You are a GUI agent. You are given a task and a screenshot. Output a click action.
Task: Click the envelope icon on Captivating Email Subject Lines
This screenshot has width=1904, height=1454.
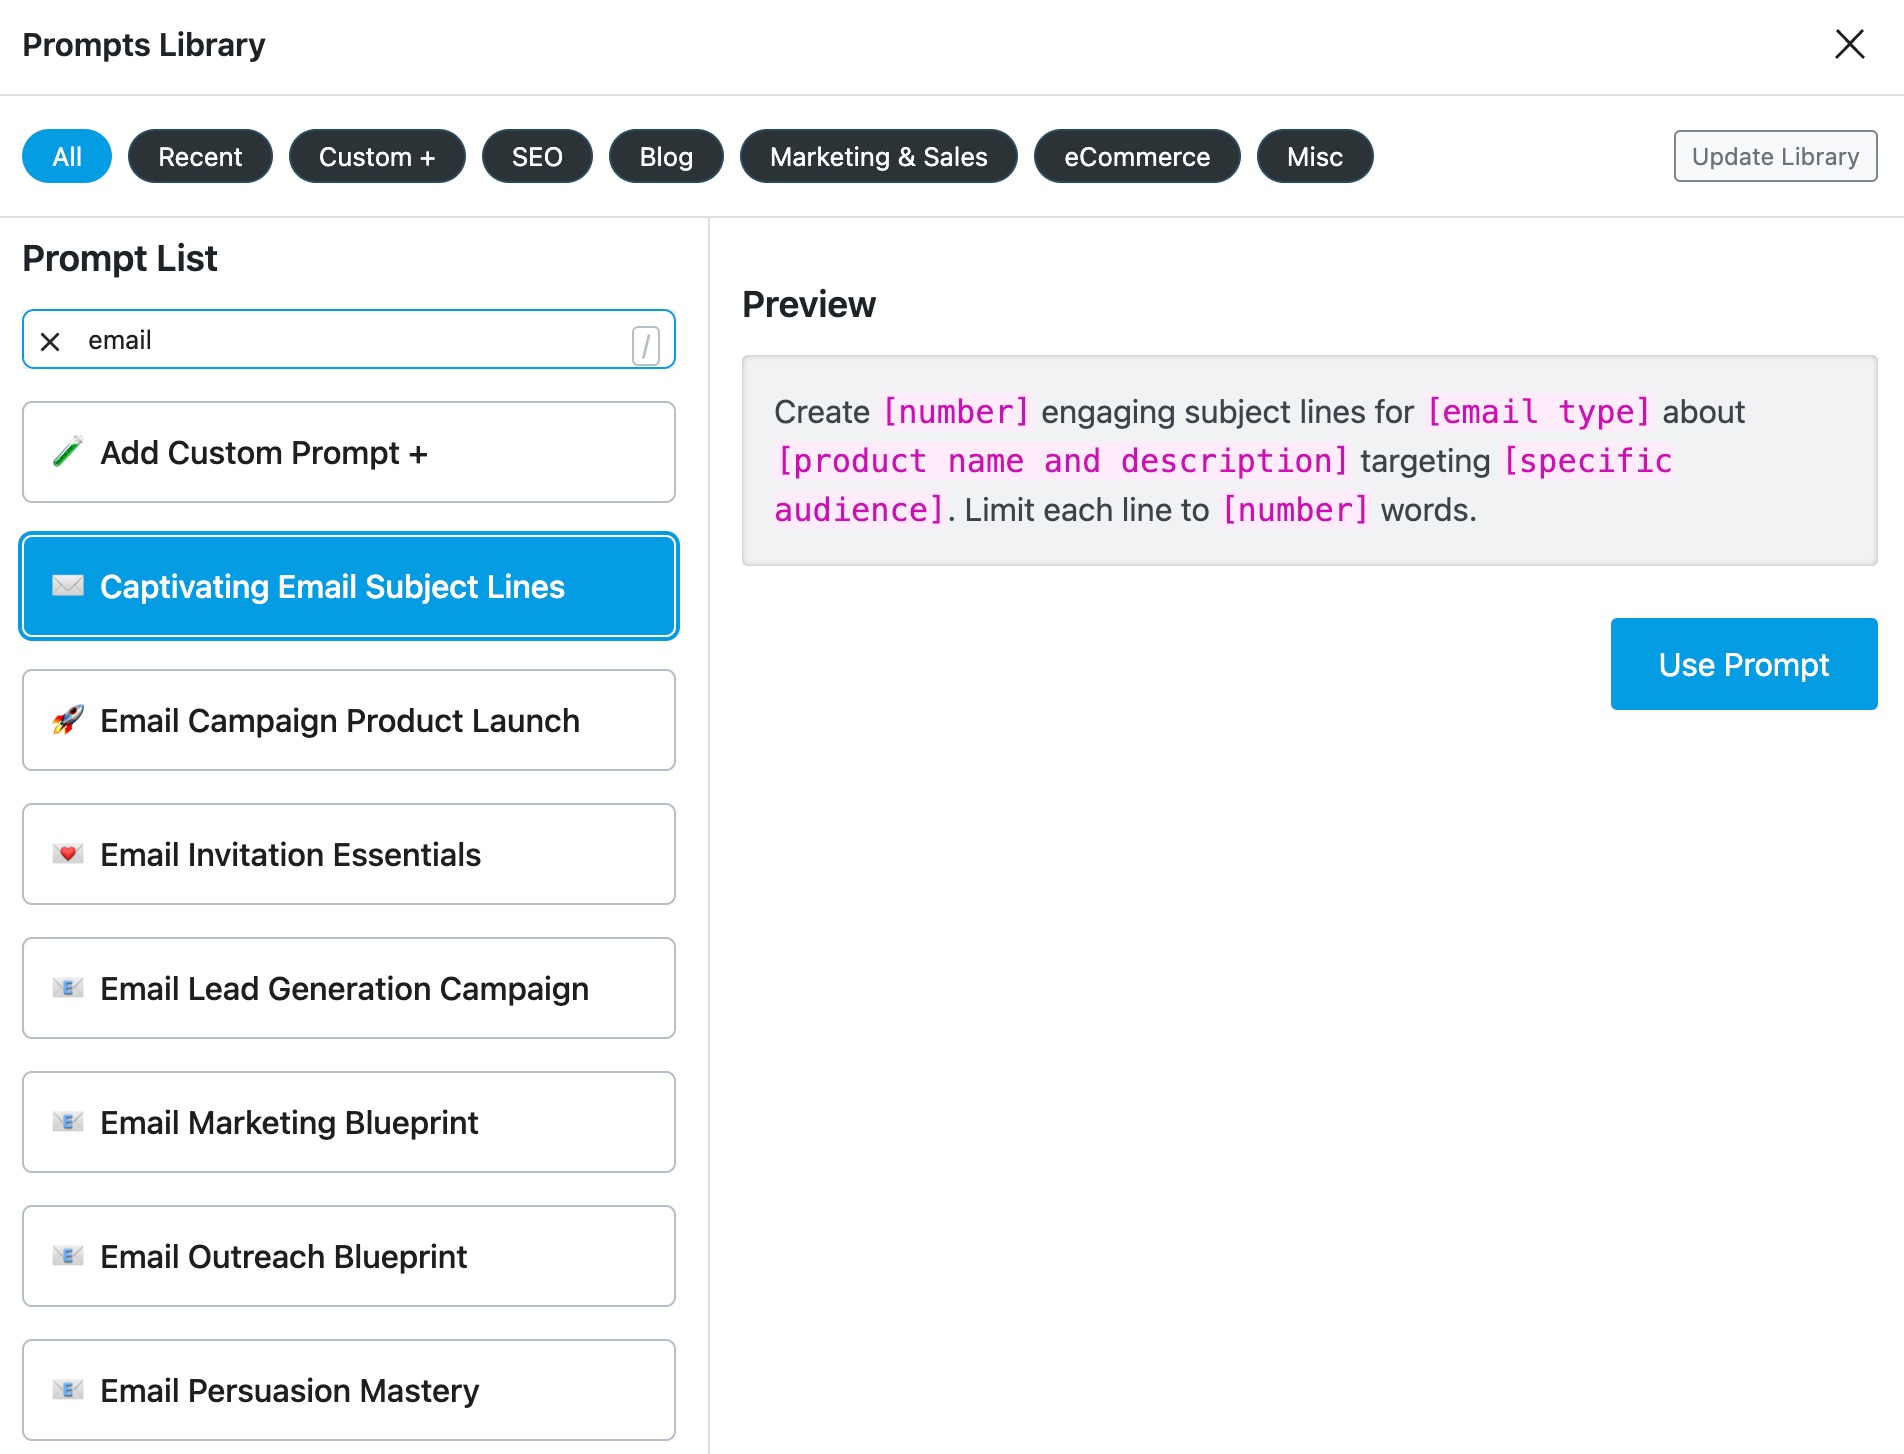[x=67, y=587]
